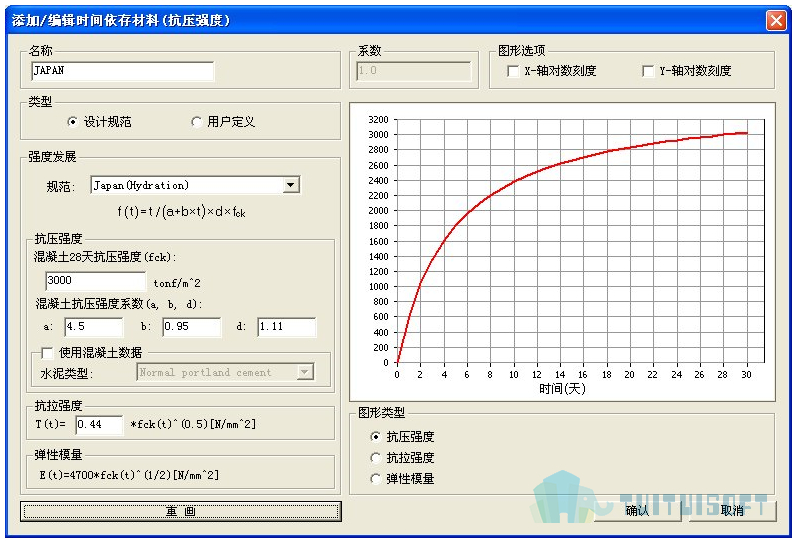Click the 30 value on the X axis
793x541 pixels.
tap(746, 375)
